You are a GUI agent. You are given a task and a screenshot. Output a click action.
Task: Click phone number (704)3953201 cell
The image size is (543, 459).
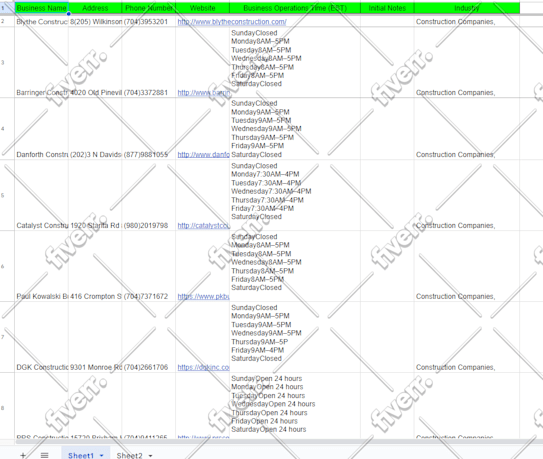coord(149,21)
